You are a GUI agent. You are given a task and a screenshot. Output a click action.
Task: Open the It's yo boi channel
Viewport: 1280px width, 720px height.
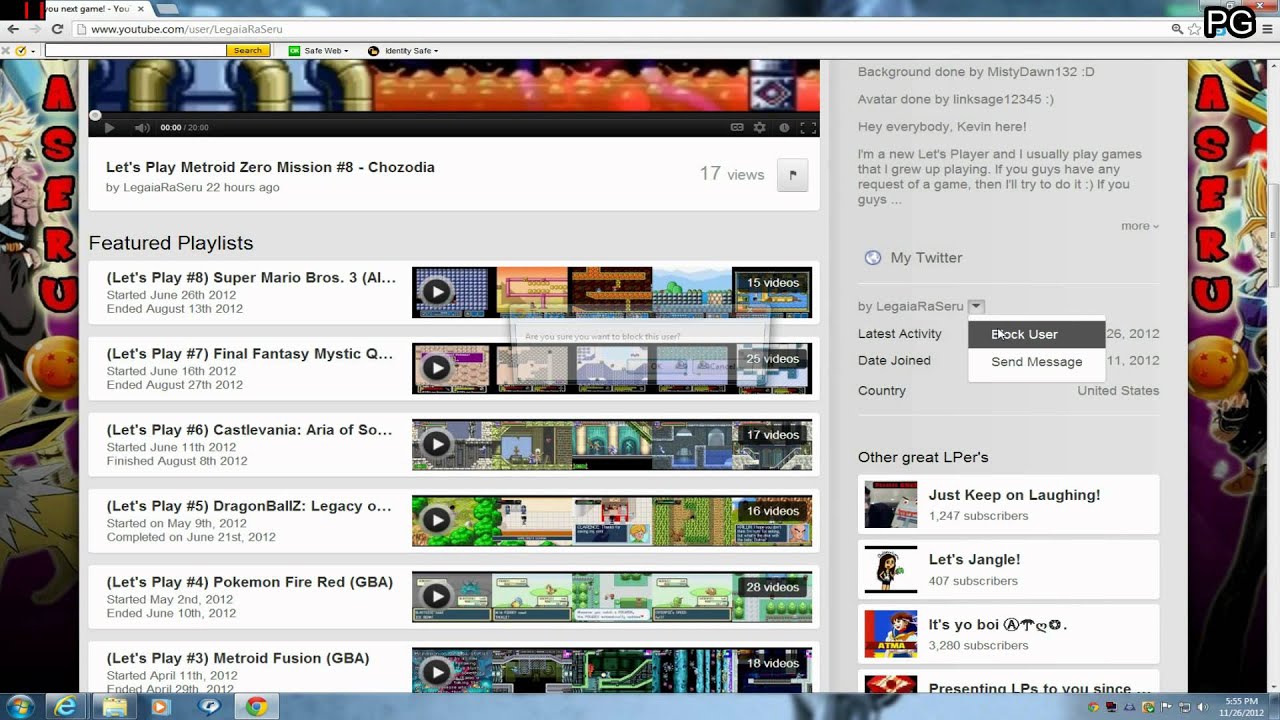click(998, 625)
